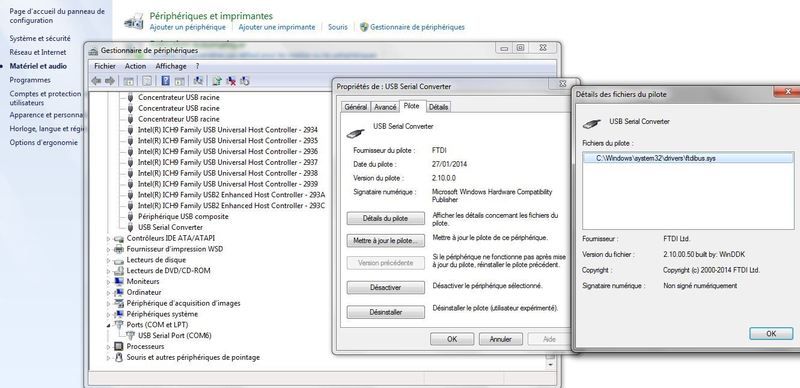The image size is (800, 388).
Task: Scan for hardware changes via toolbar icon
Action: pyautogui.click(x=198, y=81)
